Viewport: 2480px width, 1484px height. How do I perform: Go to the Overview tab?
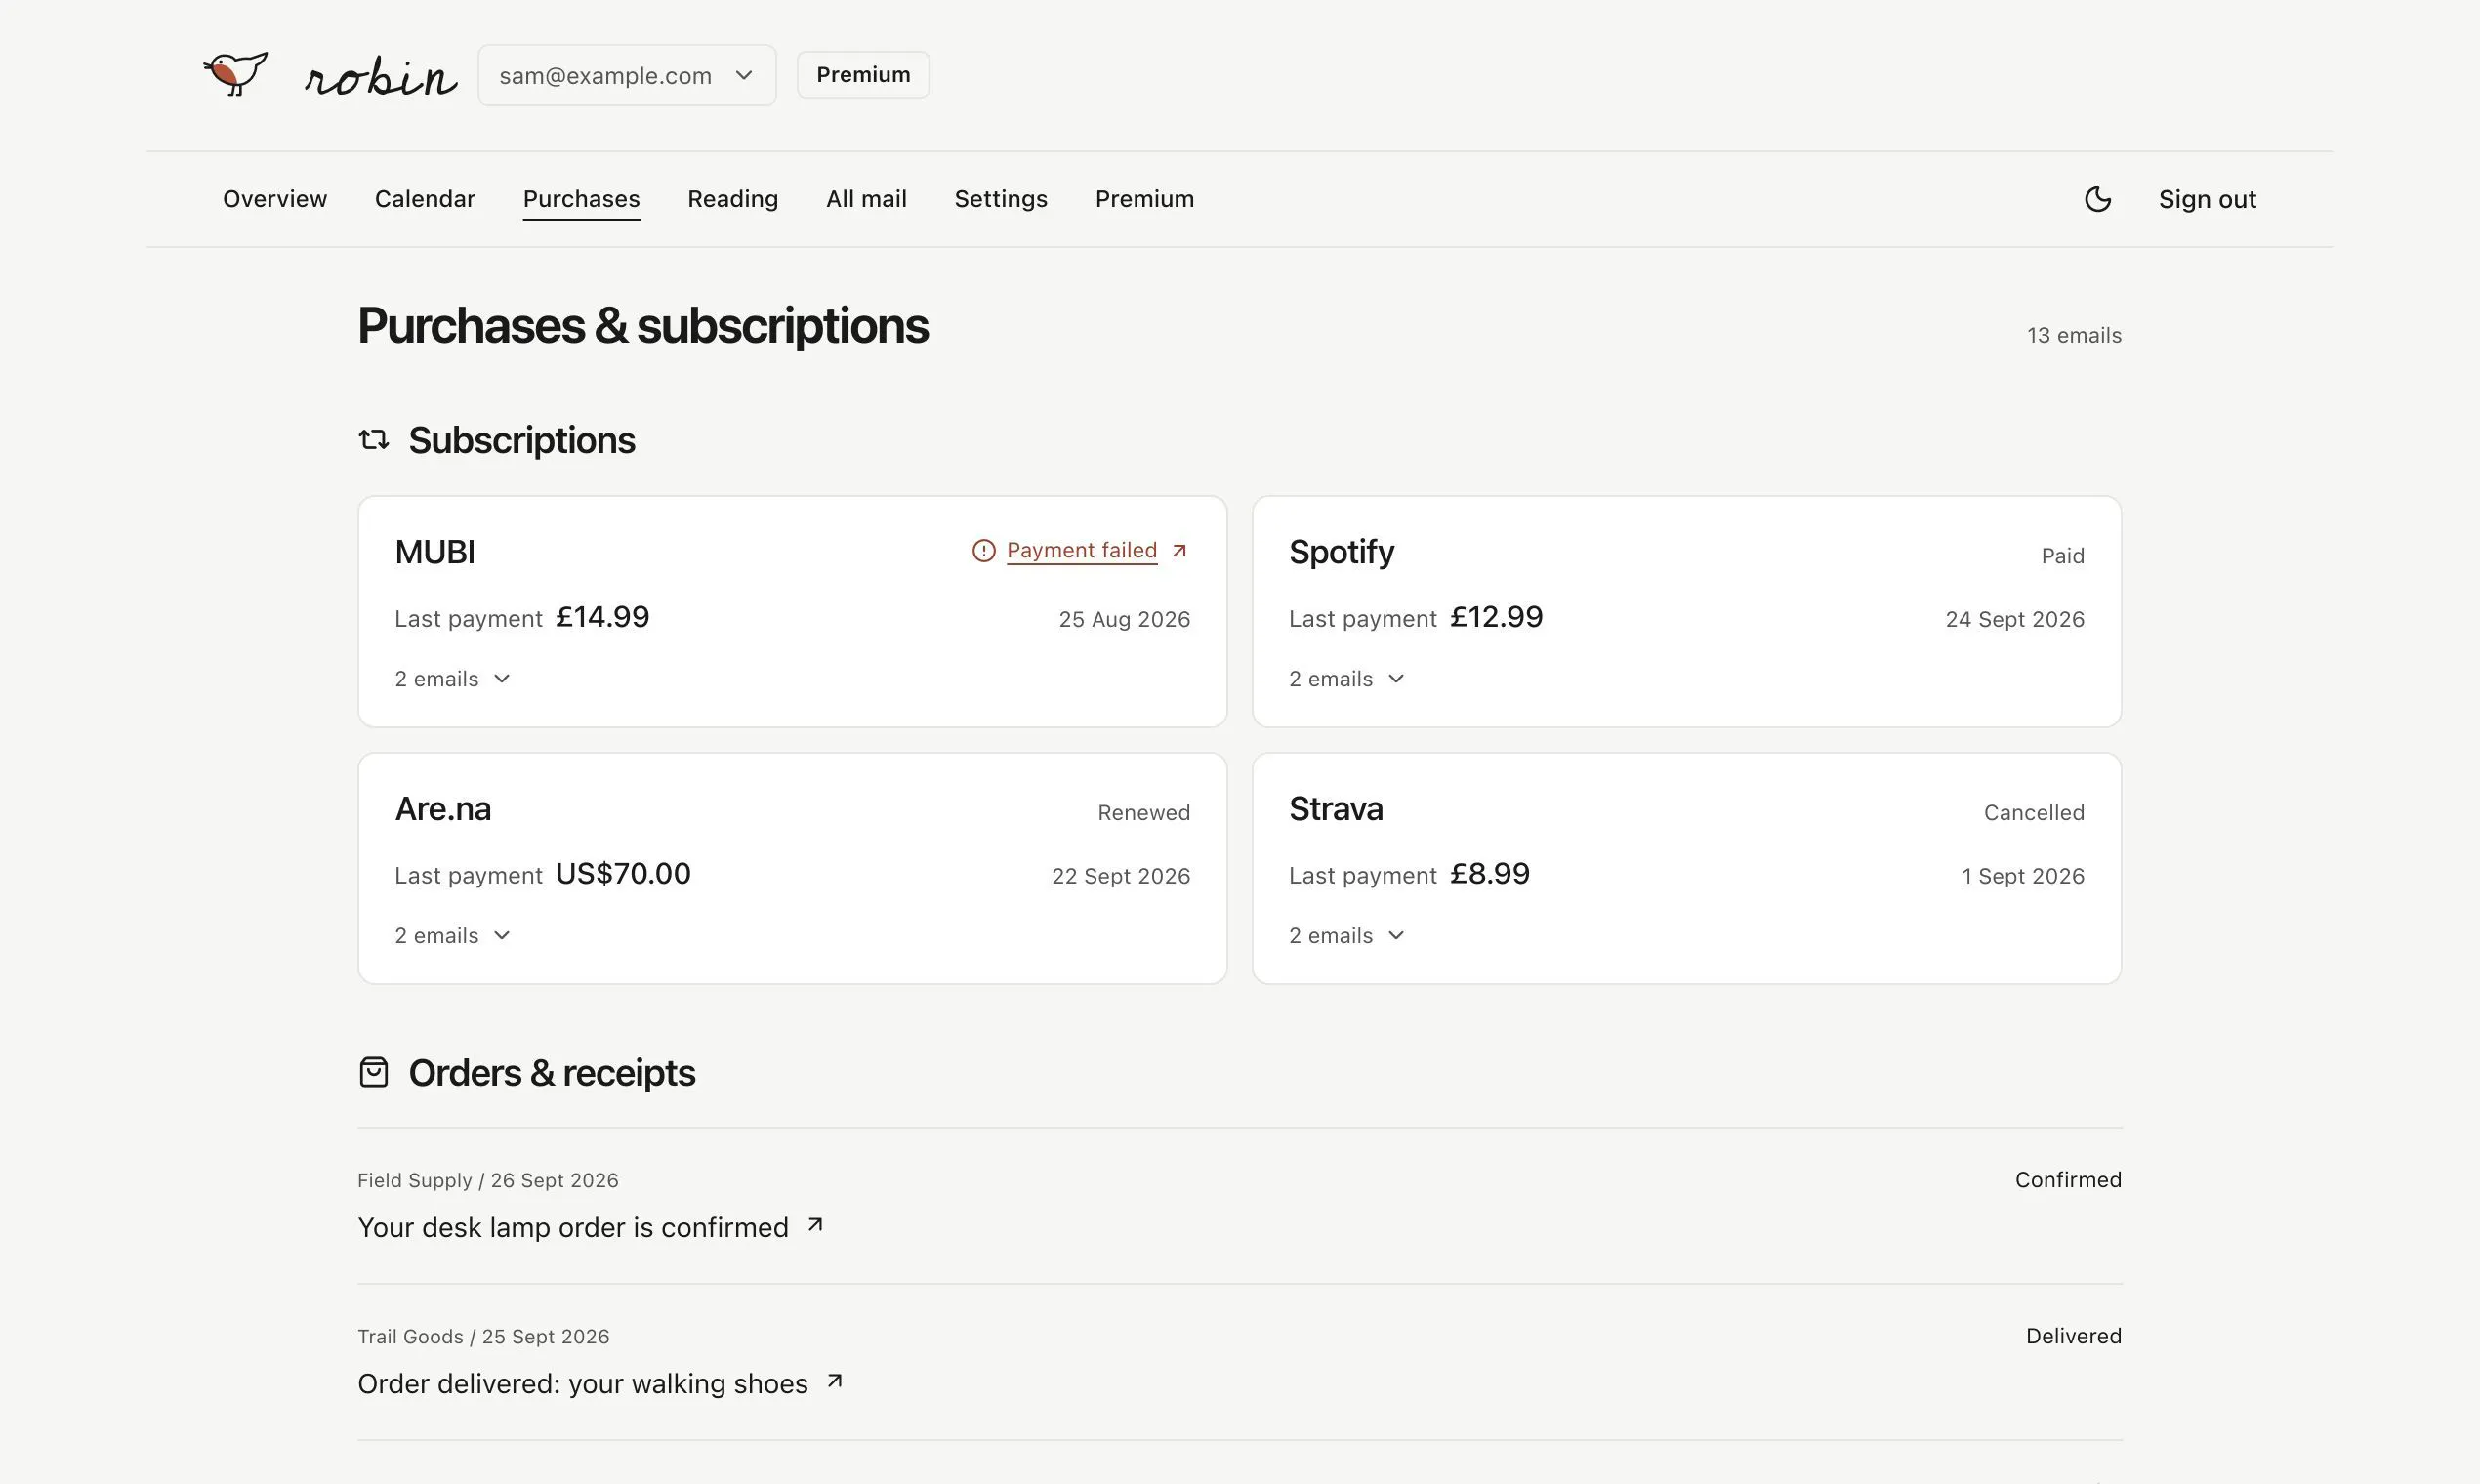pyautogui.click(x=275, y=199)
